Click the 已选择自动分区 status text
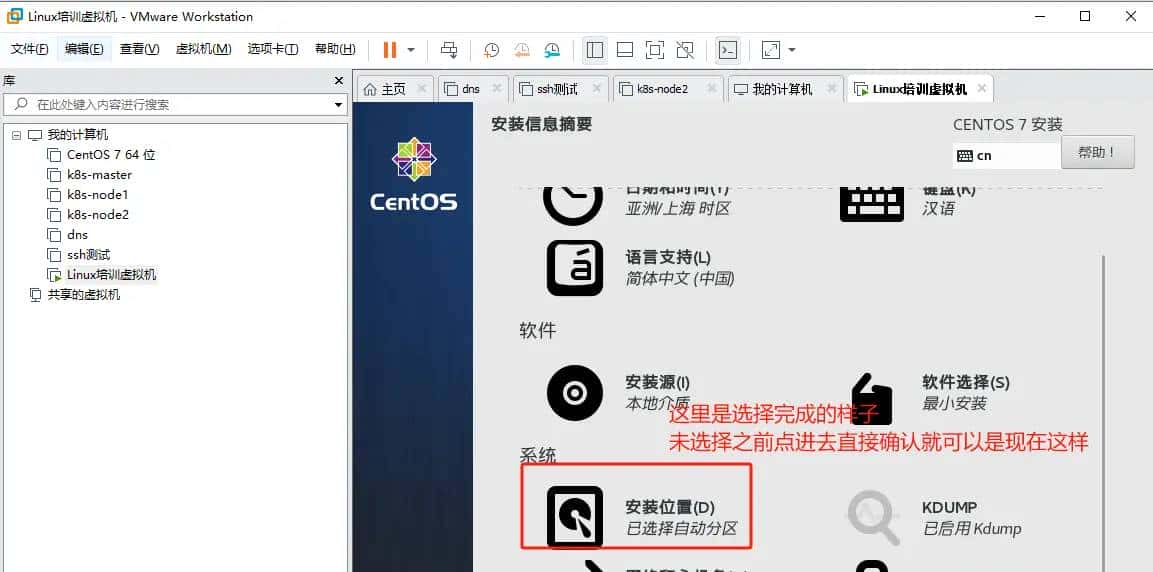1153x572 pixels. [x=681, y=529]
